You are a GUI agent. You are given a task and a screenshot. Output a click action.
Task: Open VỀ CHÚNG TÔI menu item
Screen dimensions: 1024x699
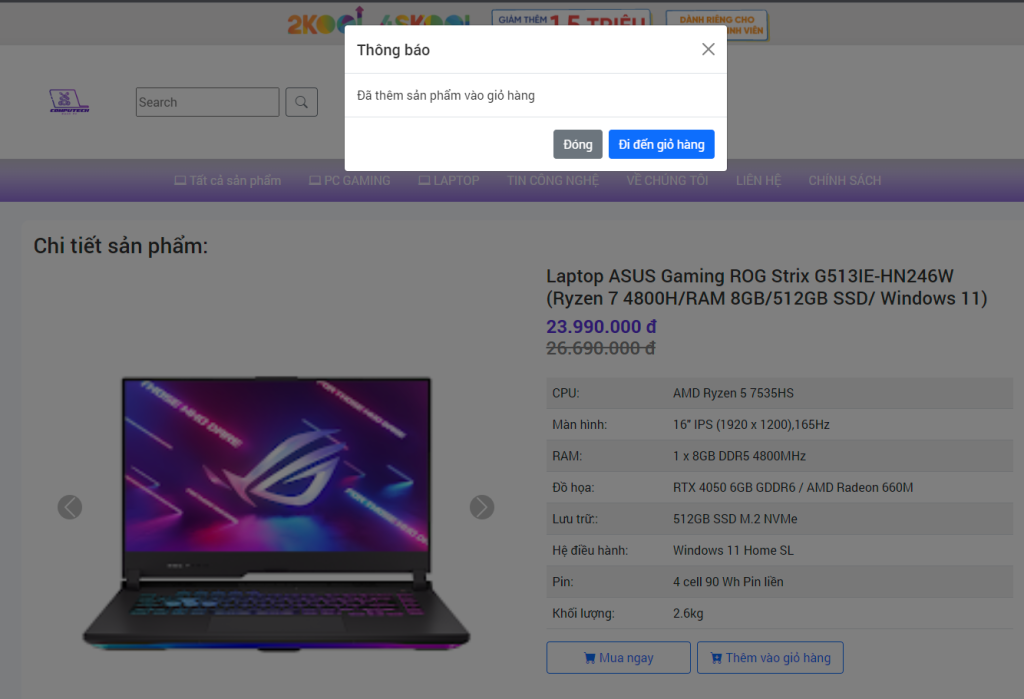click(667, 180)
